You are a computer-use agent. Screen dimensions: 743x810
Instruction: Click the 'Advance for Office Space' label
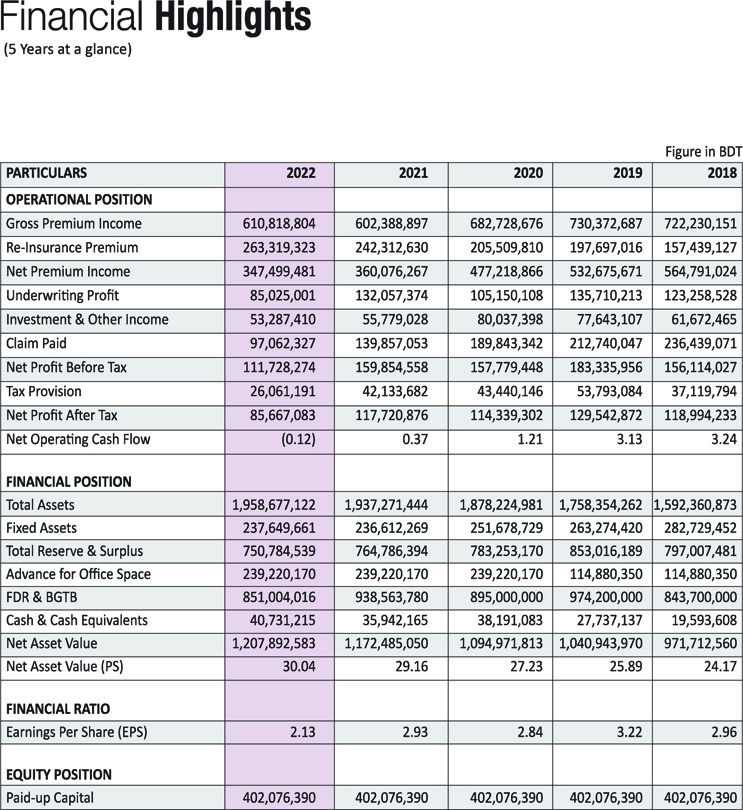(79, 574)
